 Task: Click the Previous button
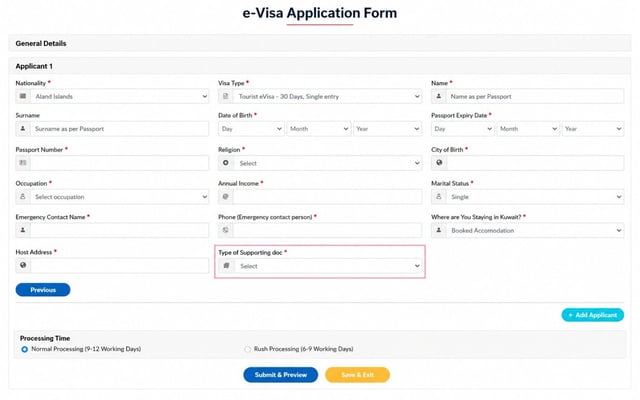point(43,290)
